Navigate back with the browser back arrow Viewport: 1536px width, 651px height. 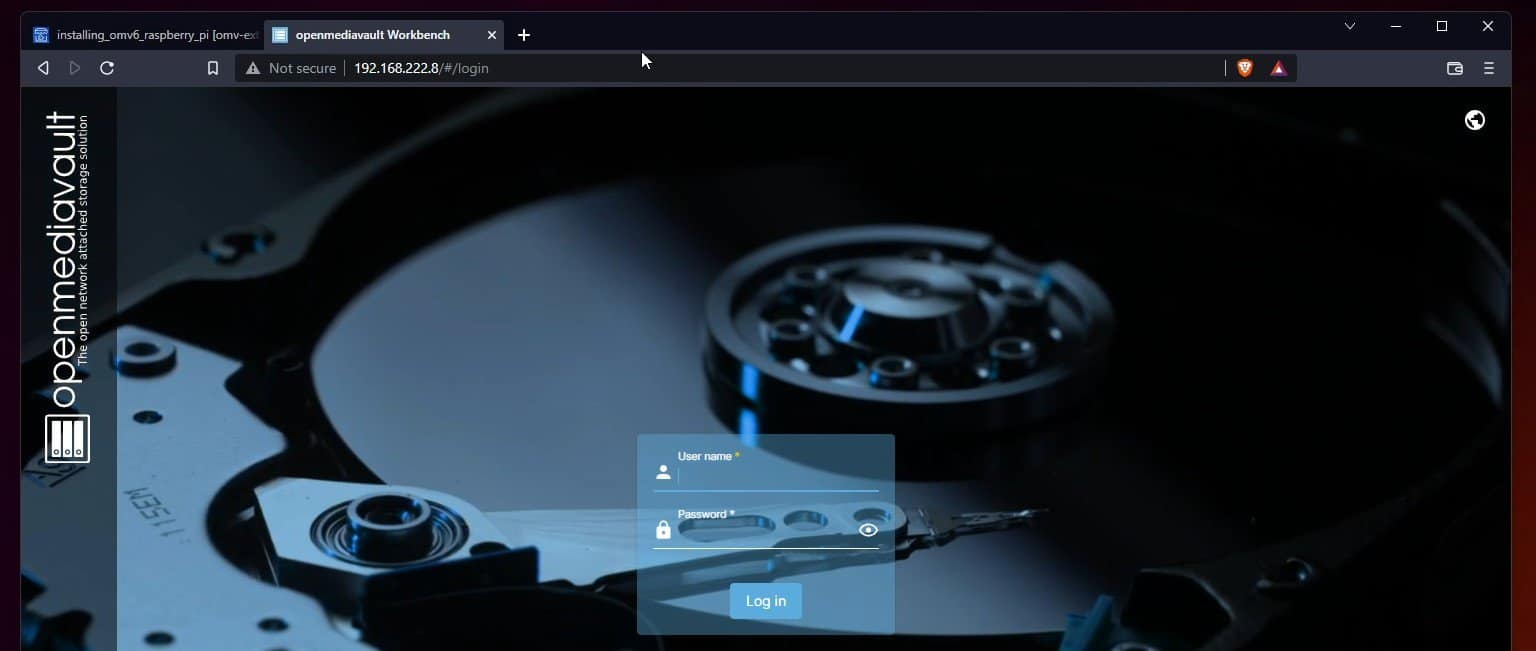click(x=42, y=68)
